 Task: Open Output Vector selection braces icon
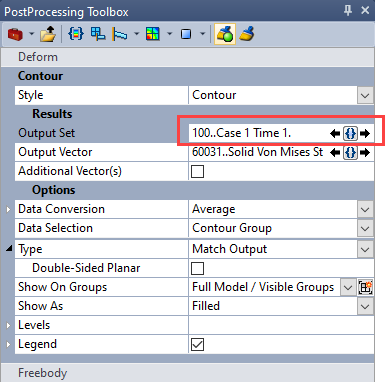[350, 153]
